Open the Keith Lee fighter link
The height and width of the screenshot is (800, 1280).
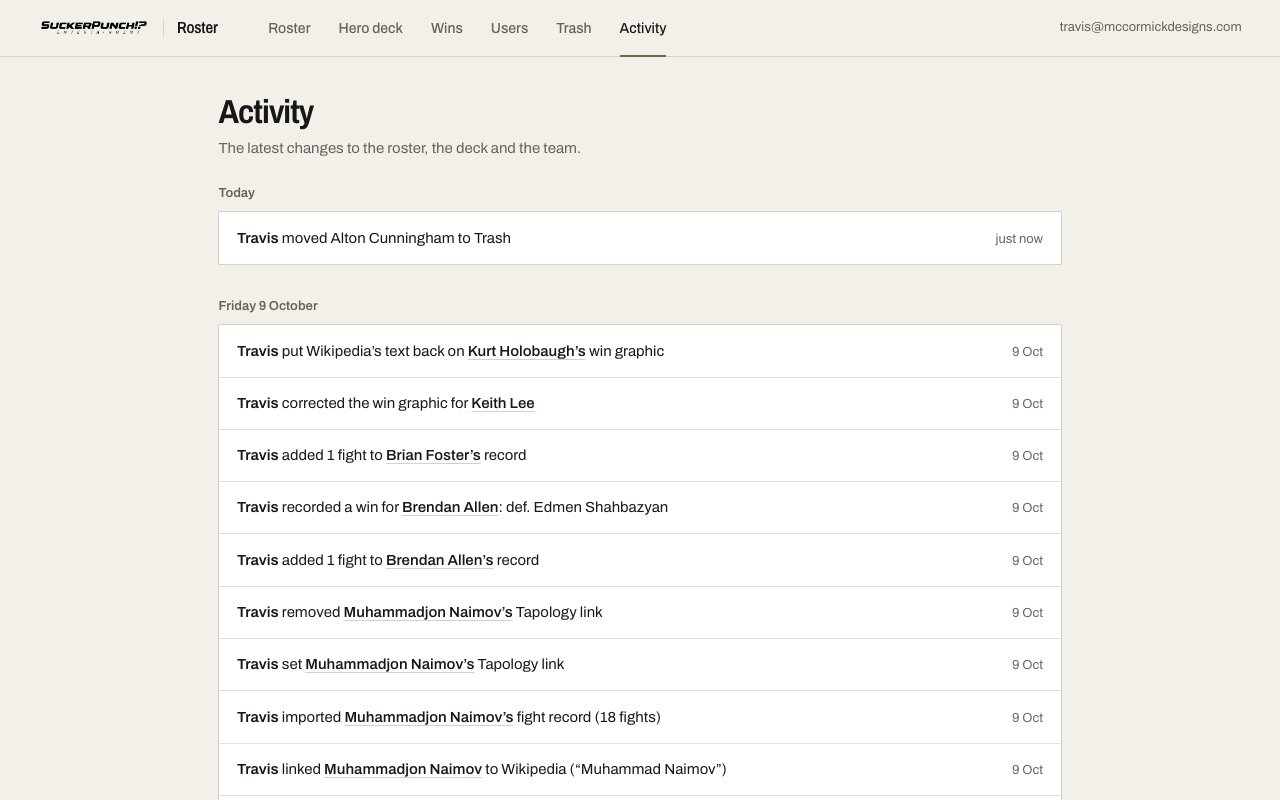click(x=503, y=403)
